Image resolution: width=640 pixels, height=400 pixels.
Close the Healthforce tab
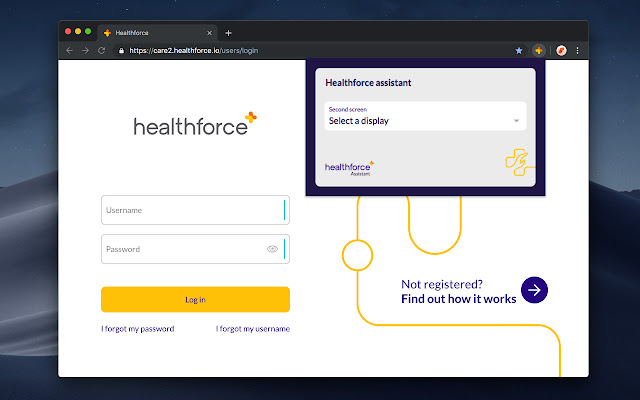pyautogui.click(x=208, y=33)
